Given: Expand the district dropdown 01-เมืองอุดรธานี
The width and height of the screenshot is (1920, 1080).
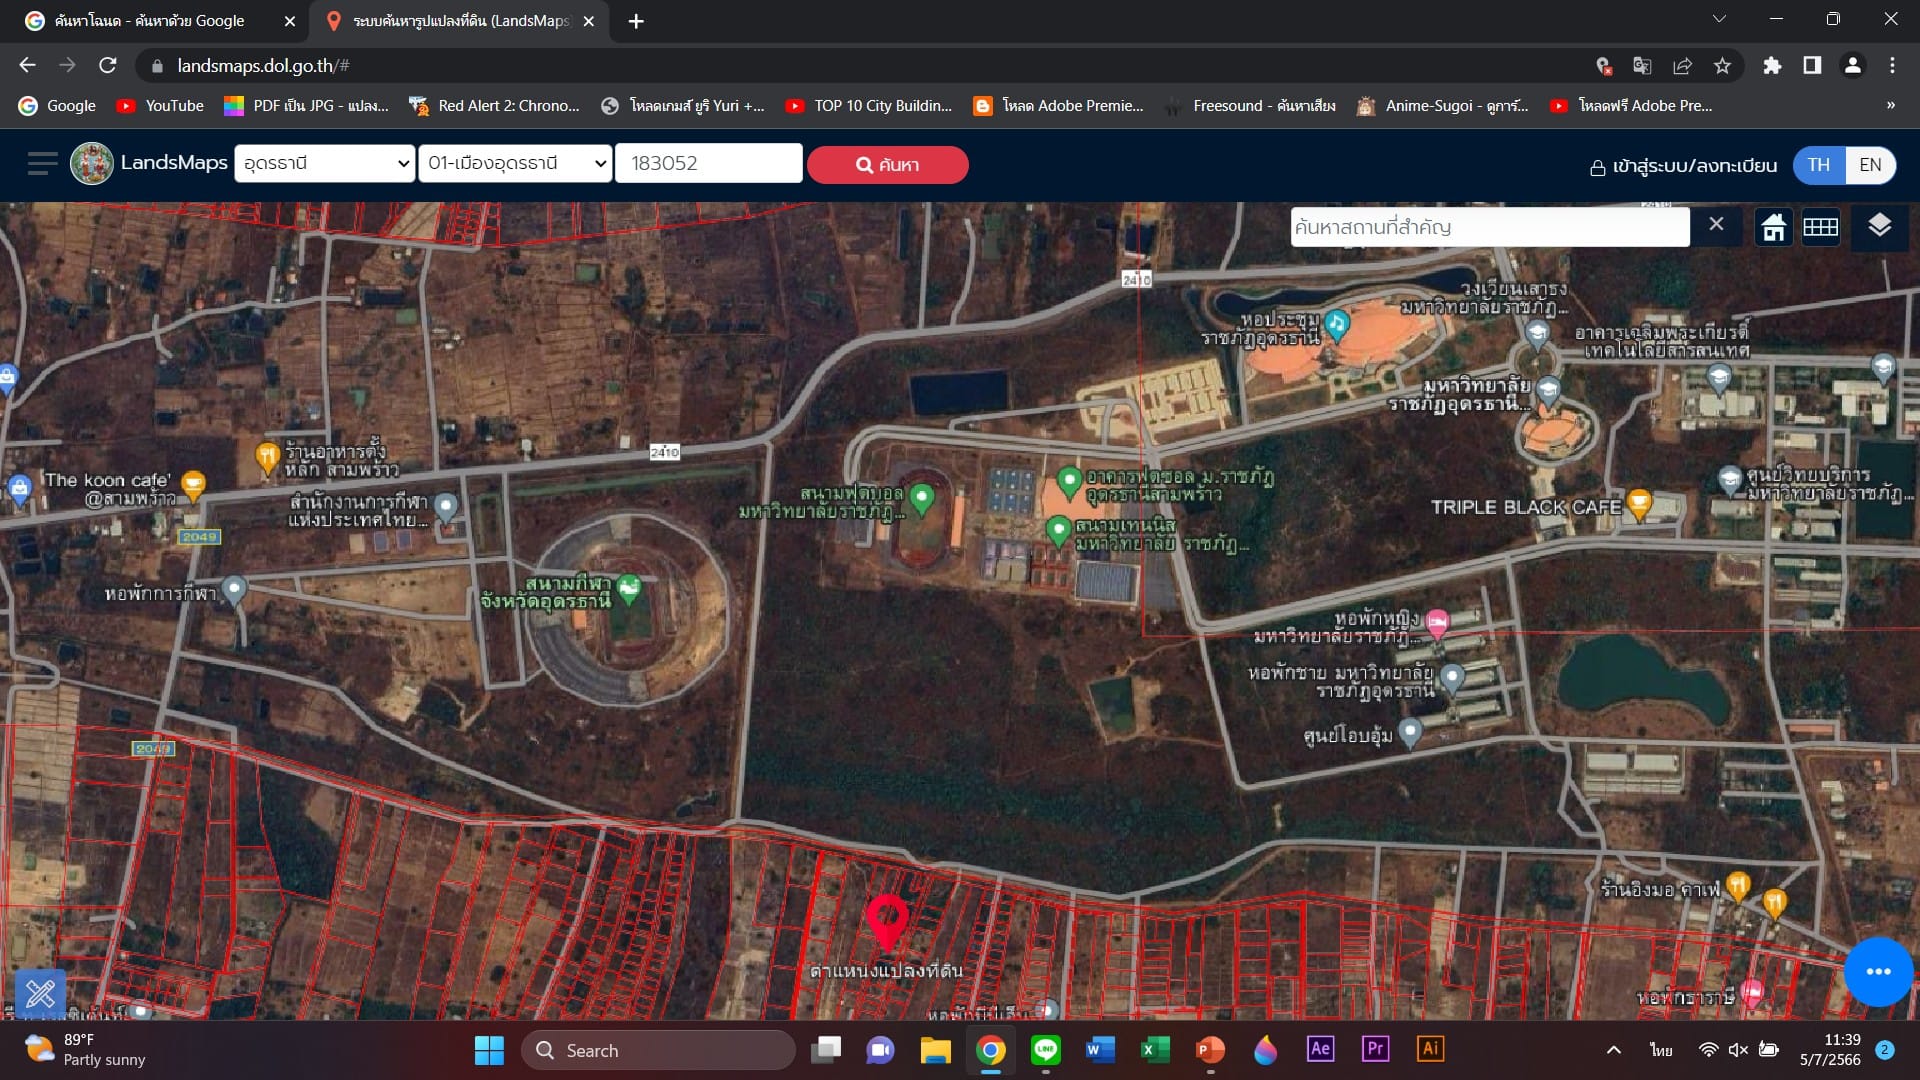Looking at the screenshot, I should [515, 163].
